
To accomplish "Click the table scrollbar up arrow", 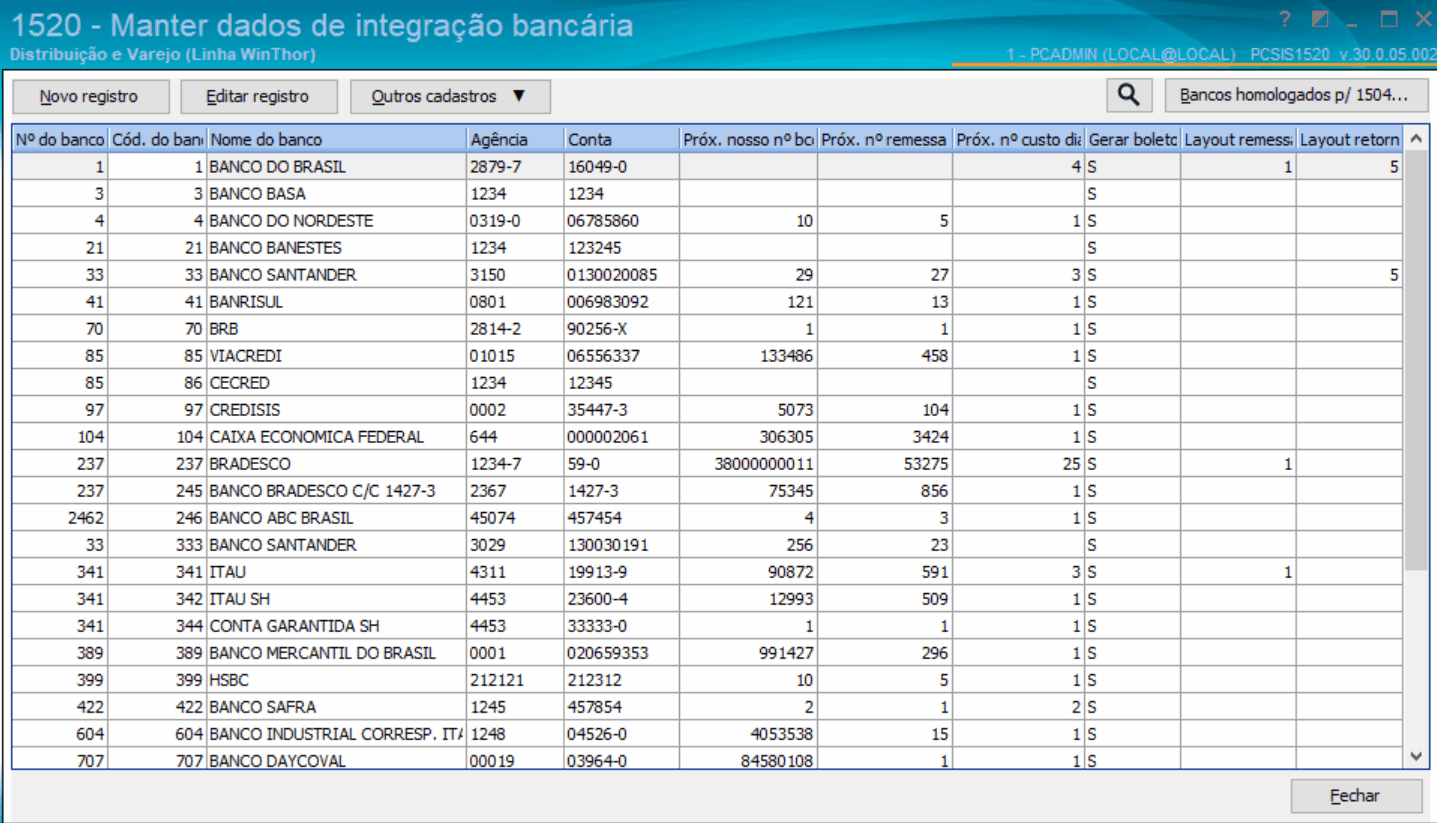I will coord(1415,139).
